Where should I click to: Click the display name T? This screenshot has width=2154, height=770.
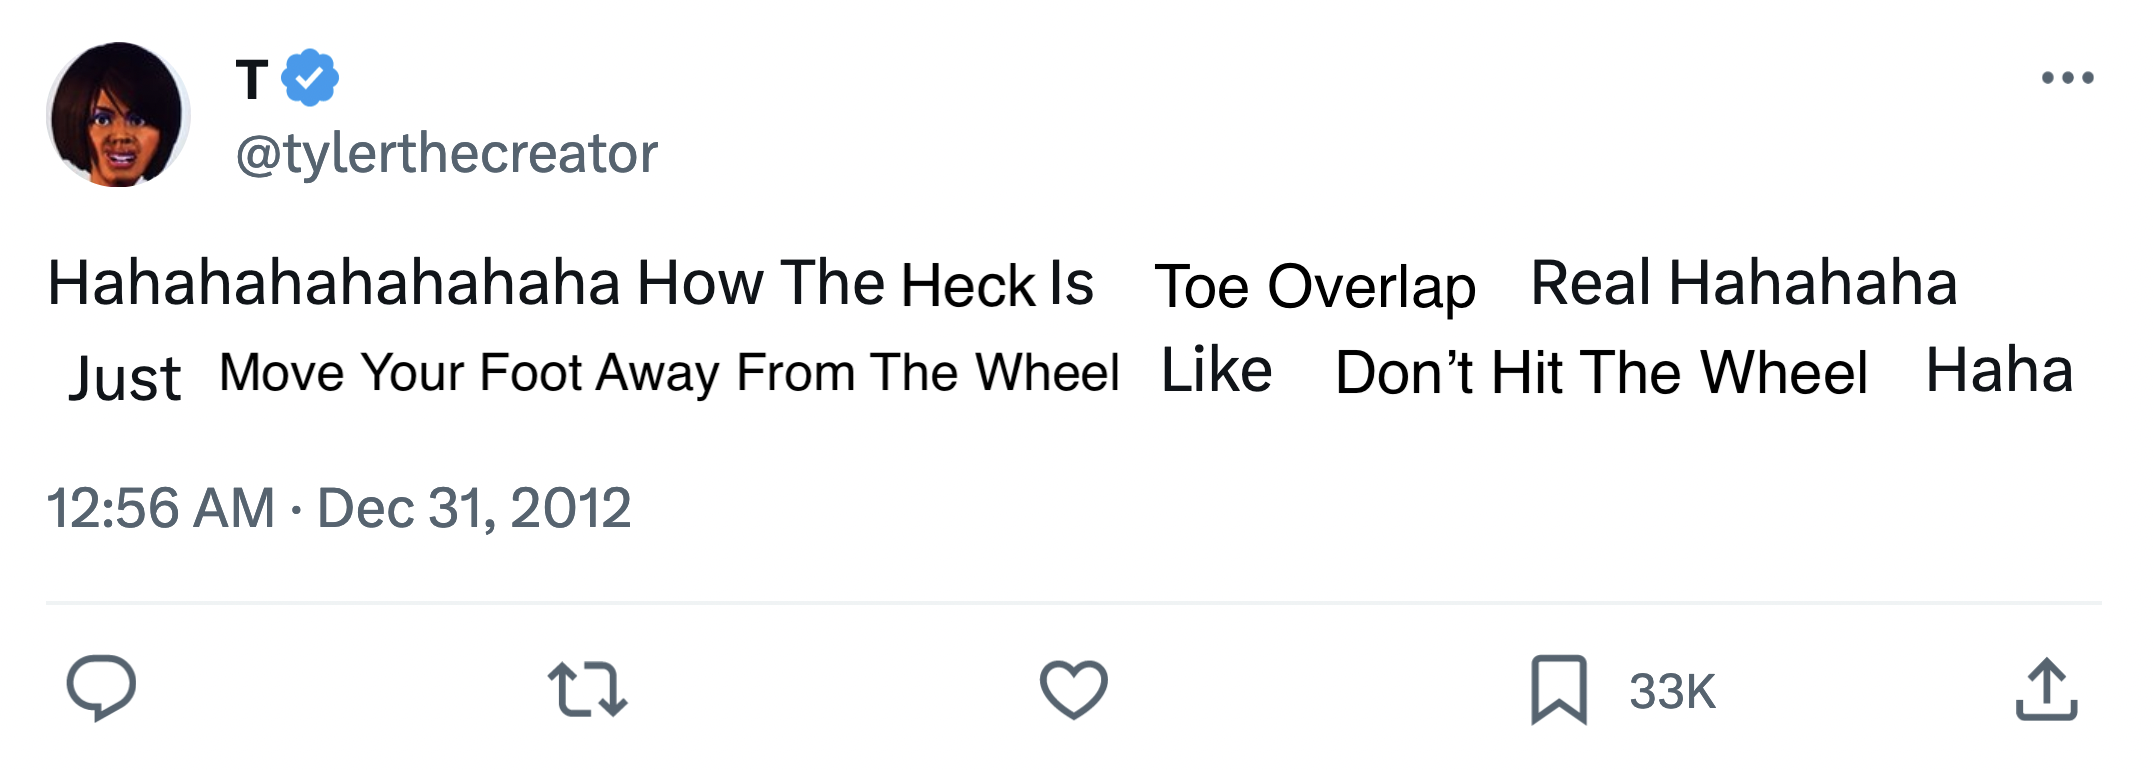252,79
